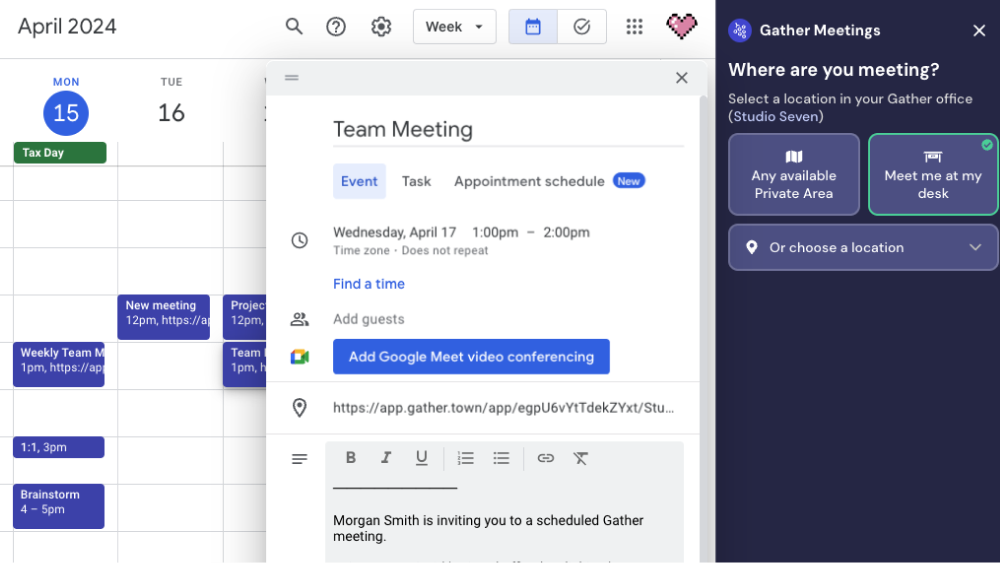Click the gather.town location URL field
Image resolution: width=1000 pixels, height=563 pixels.
(x=503, y=407)
